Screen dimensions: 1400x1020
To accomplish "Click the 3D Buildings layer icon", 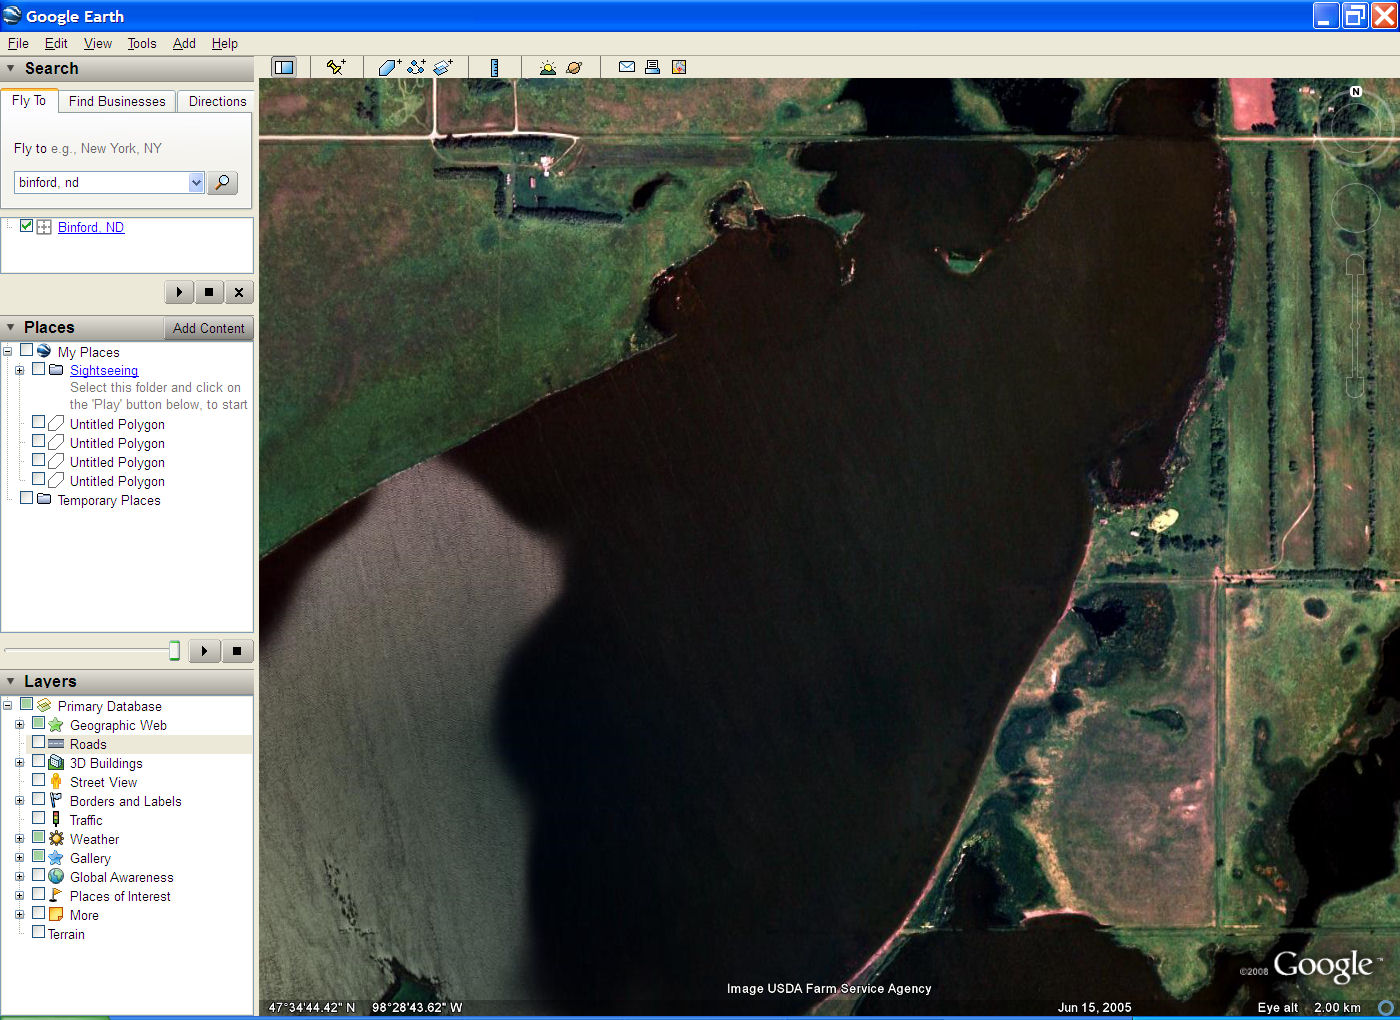I will [x=56, y=763].
